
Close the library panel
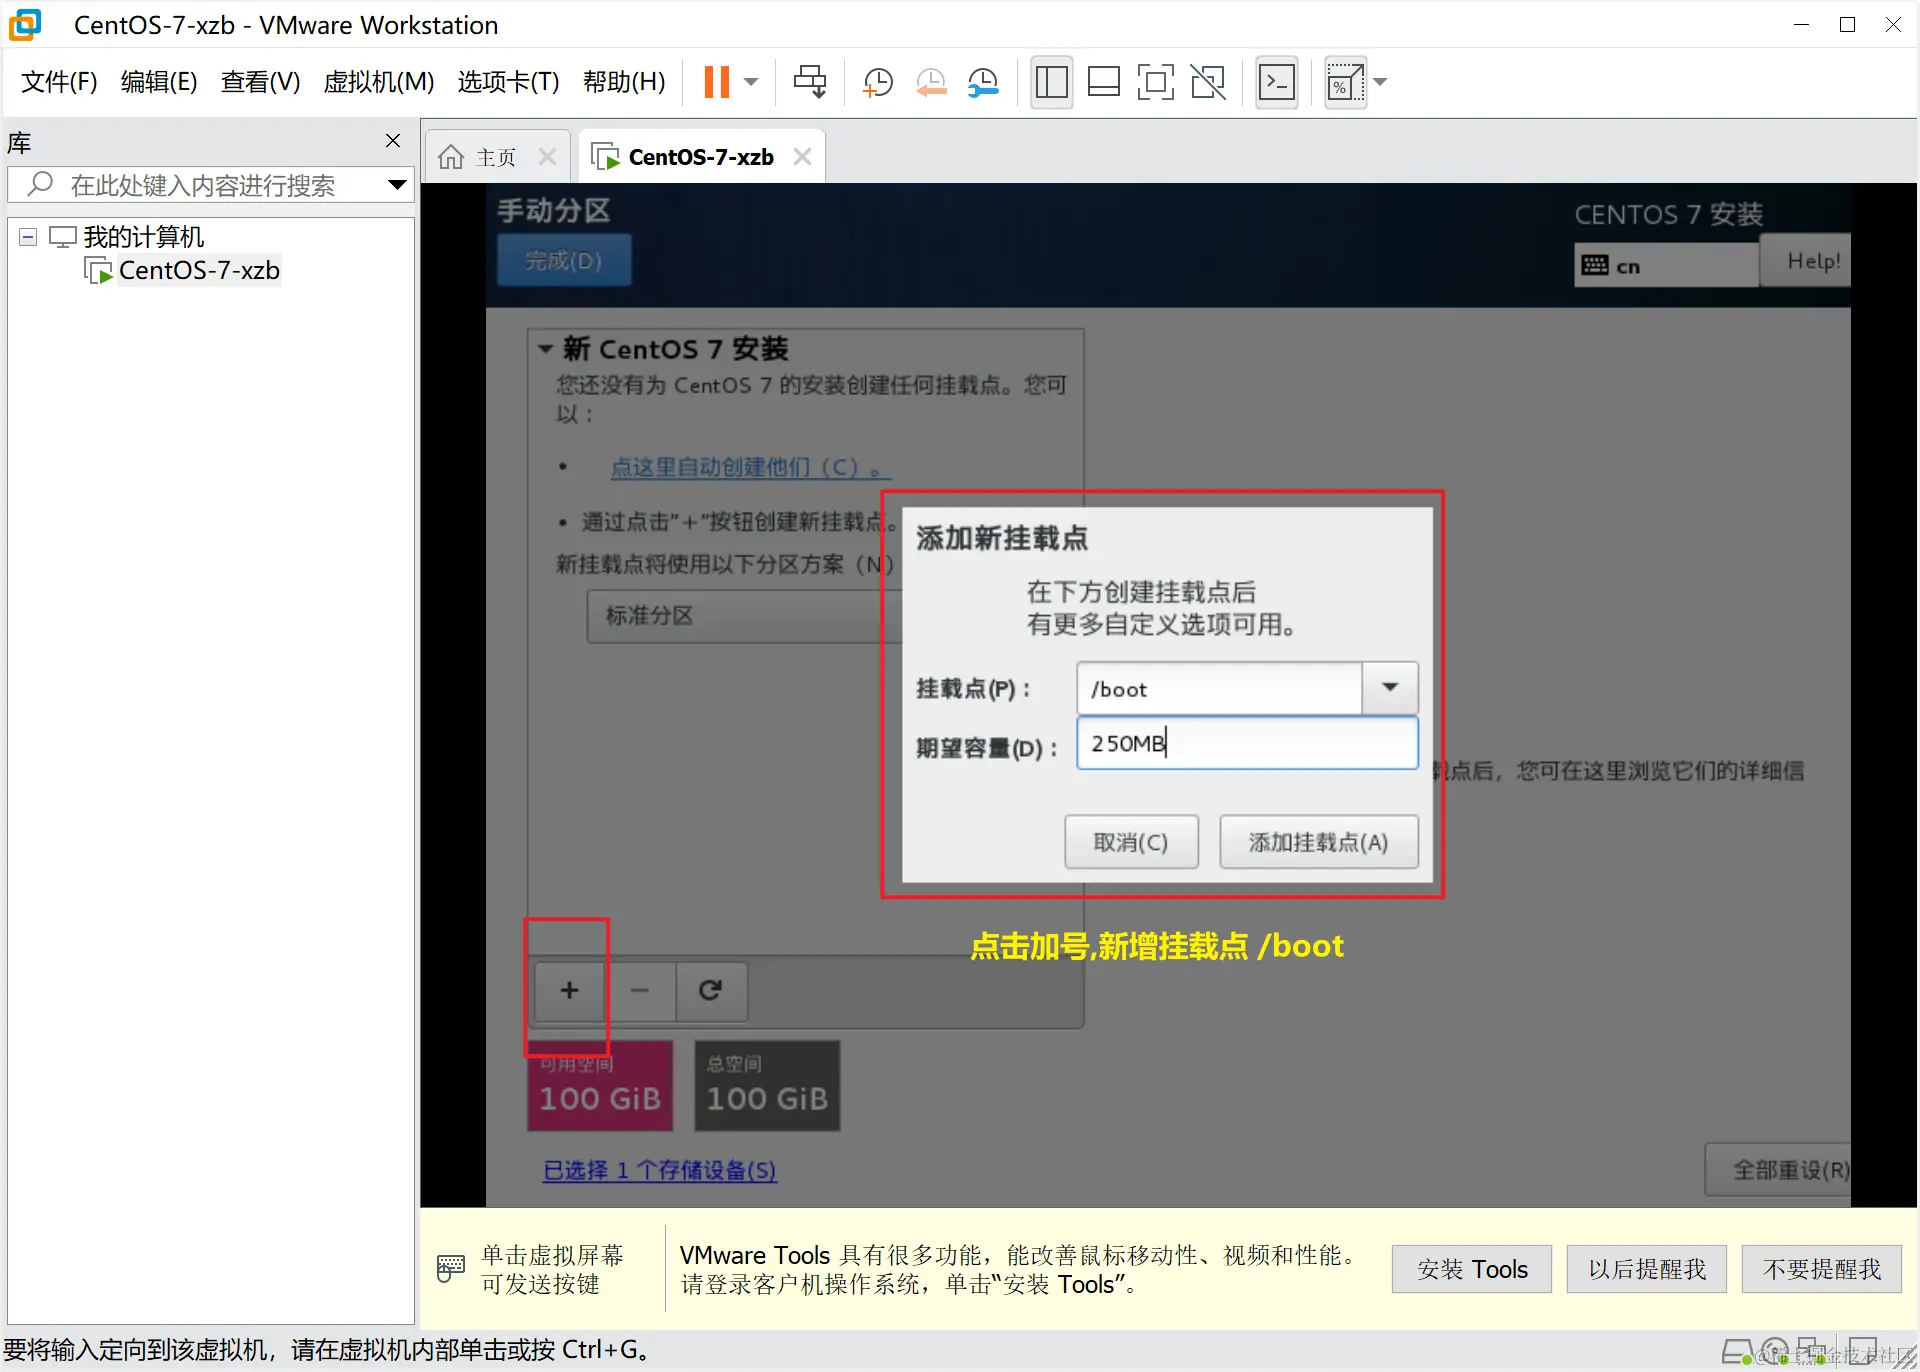pyautogui.click(x=393, y=141)
